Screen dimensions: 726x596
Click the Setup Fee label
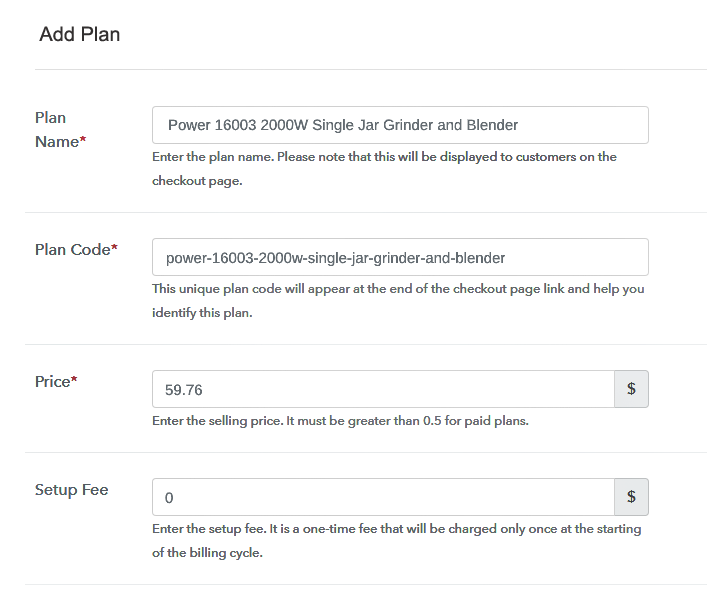(72, 490)
